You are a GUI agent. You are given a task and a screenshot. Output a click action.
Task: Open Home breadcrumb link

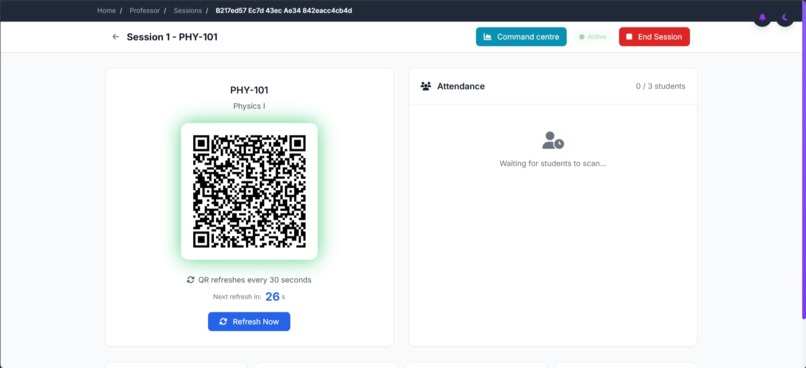(x=106, y=10)
